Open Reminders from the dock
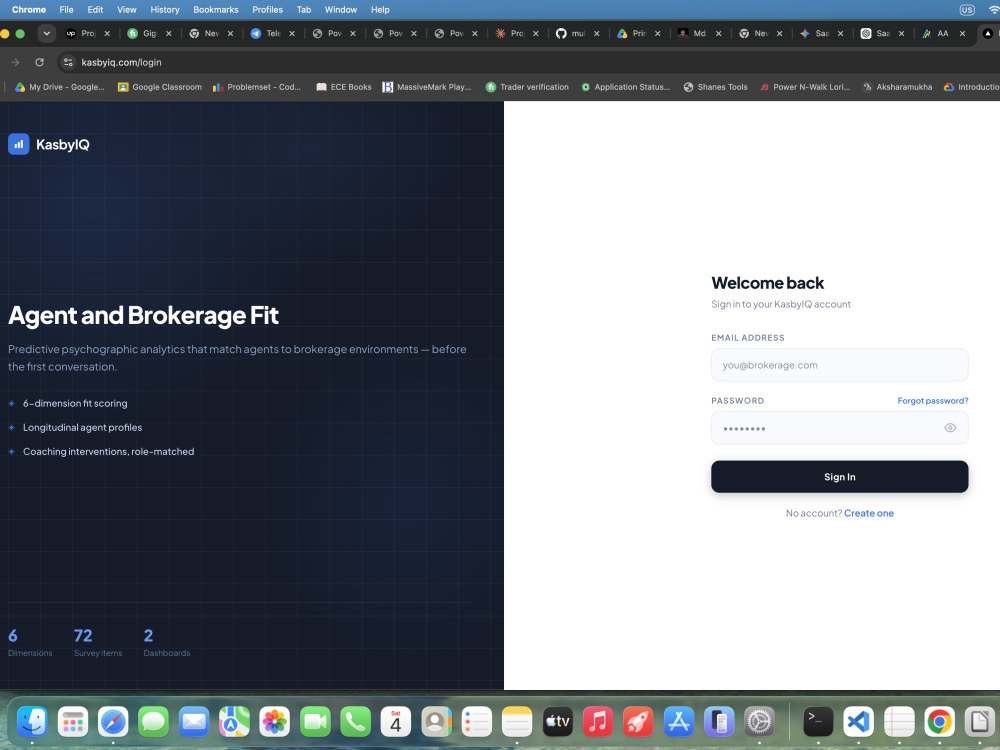 point(476,722)
